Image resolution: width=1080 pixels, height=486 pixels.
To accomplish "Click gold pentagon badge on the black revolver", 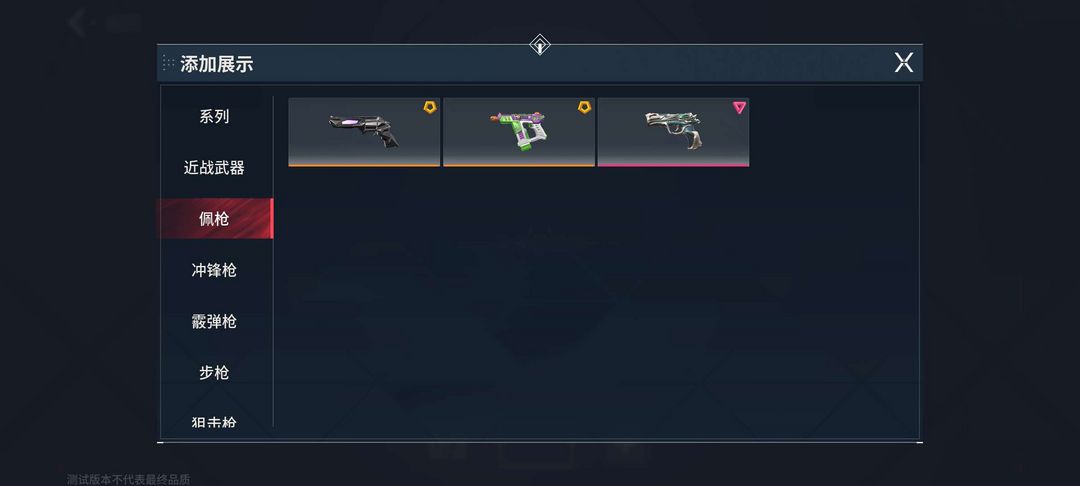I will point(430,107).
